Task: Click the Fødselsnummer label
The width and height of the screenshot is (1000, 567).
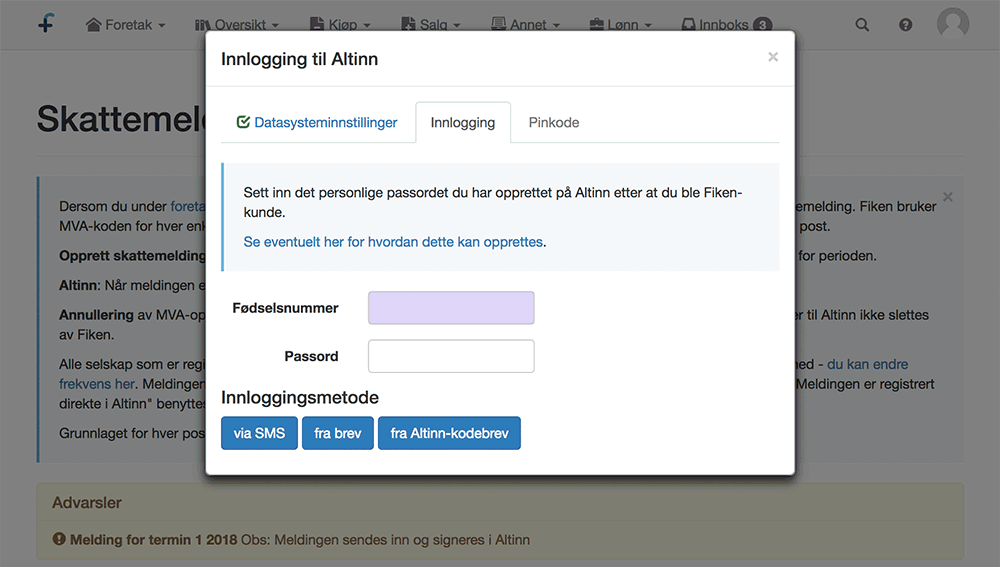Action: 285,308
